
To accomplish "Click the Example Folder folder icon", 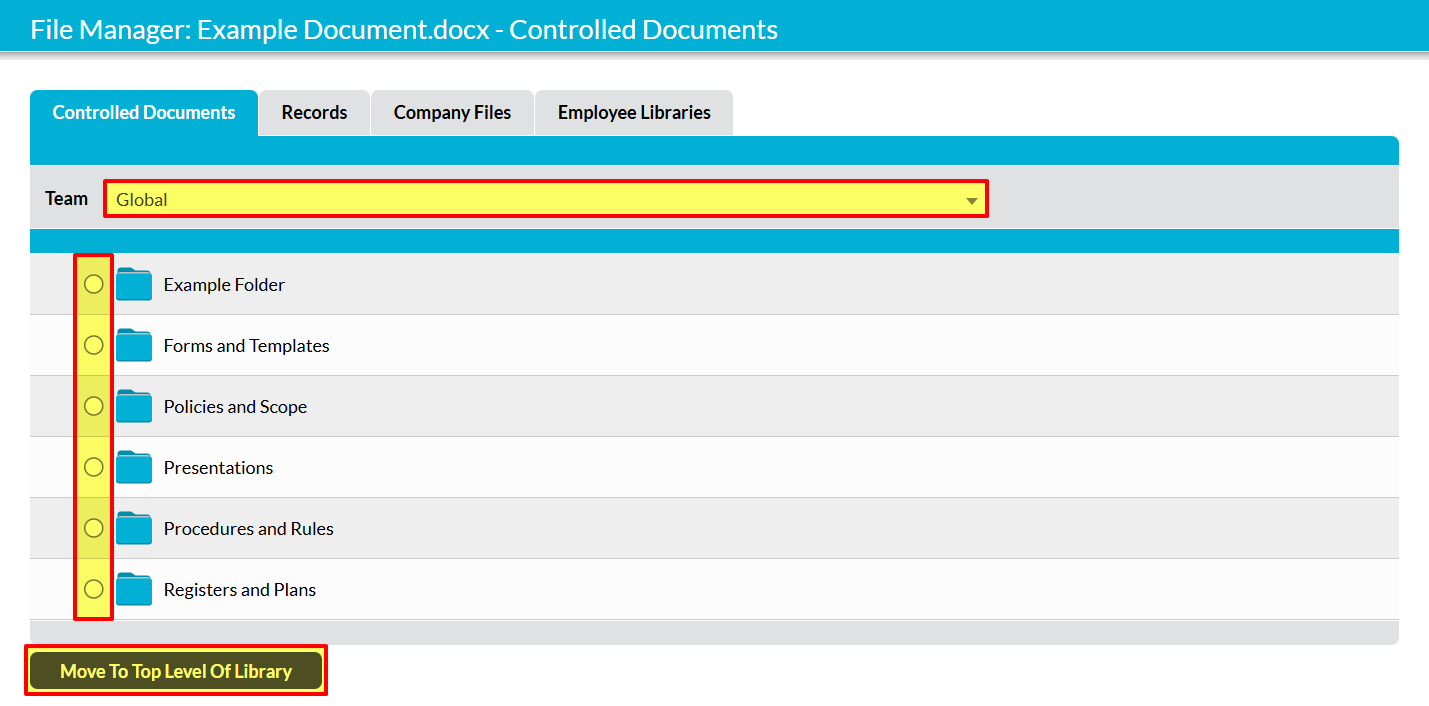I will tap(134, 285).
